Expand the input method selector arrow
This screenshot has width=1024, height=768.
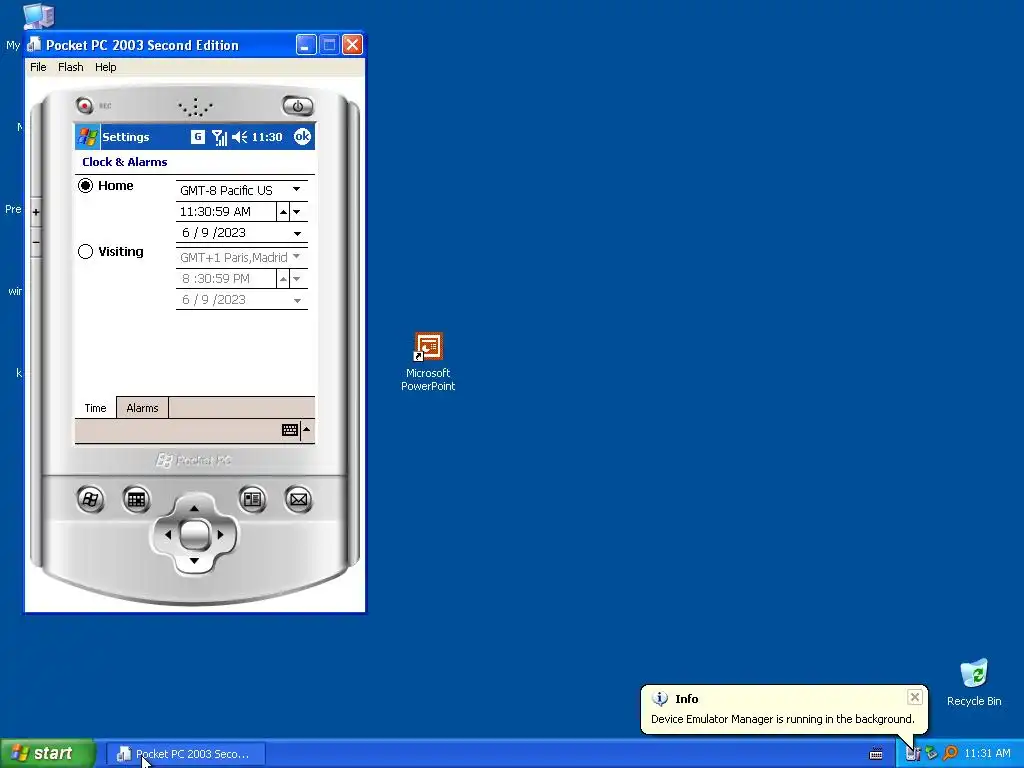307,430
